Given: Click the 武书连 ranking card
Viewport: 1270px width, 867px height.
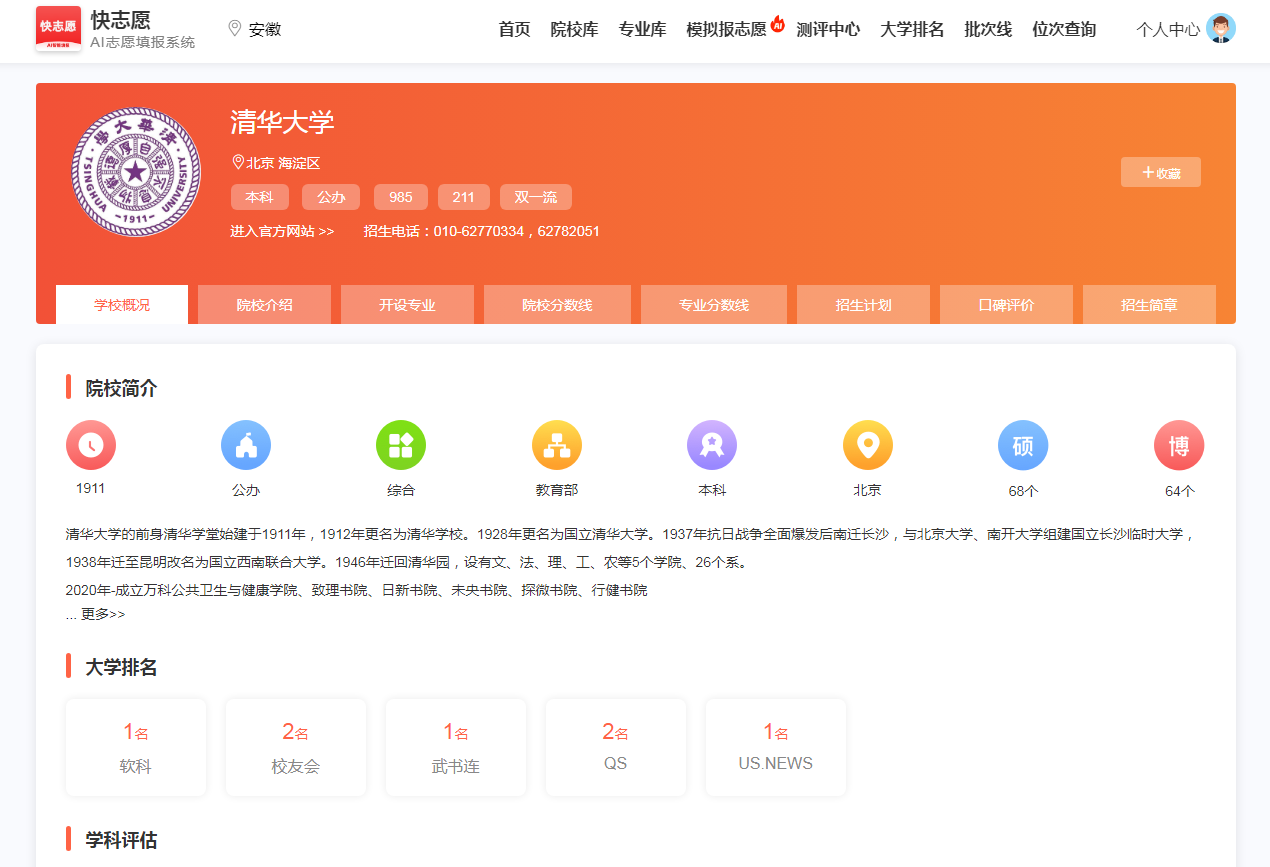Looking at the screenshot, I should point(456,747).
